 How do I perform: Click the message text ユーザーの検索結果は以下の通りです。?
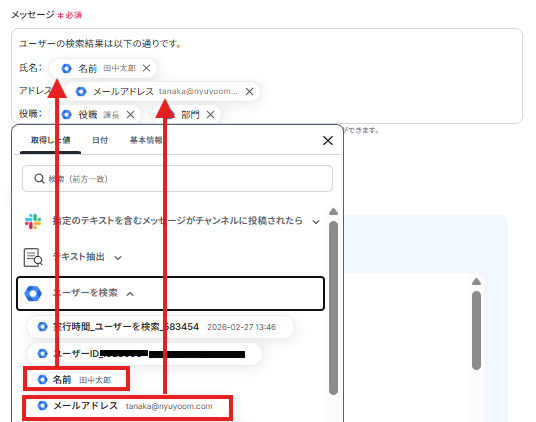[x=100, y=44]
